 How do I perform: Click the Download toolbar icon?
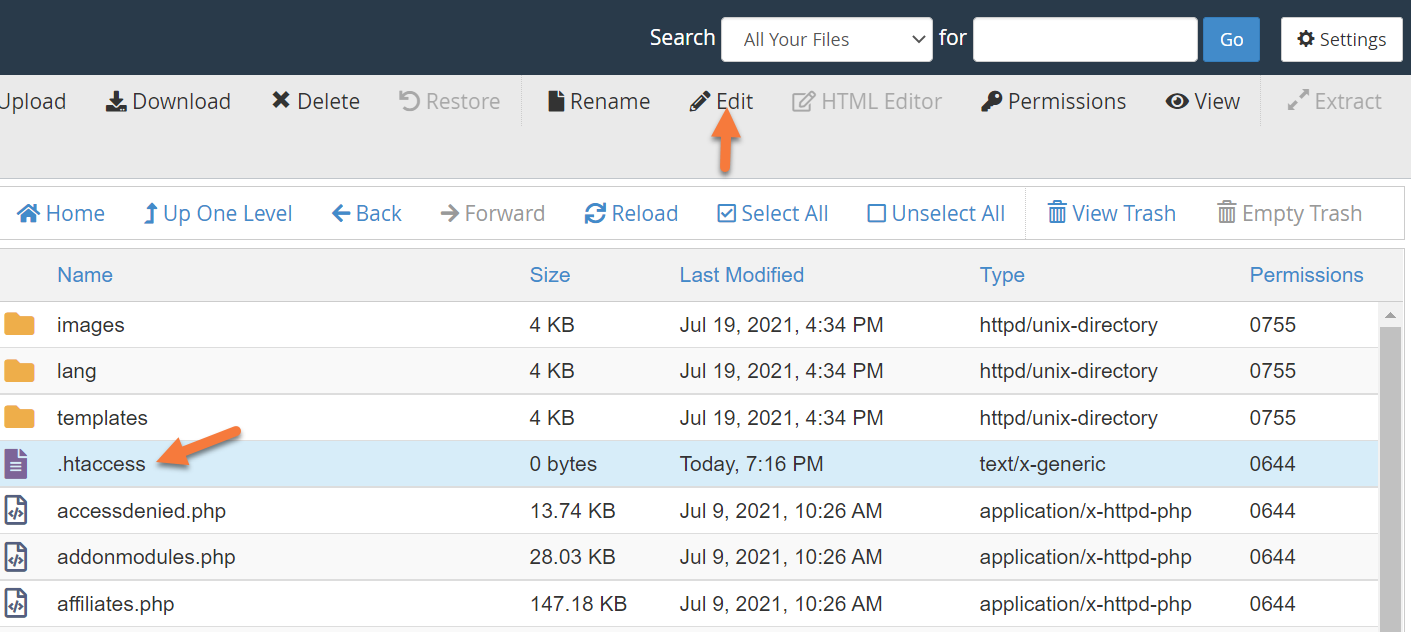pyautogui.click(x=117, y=102)
